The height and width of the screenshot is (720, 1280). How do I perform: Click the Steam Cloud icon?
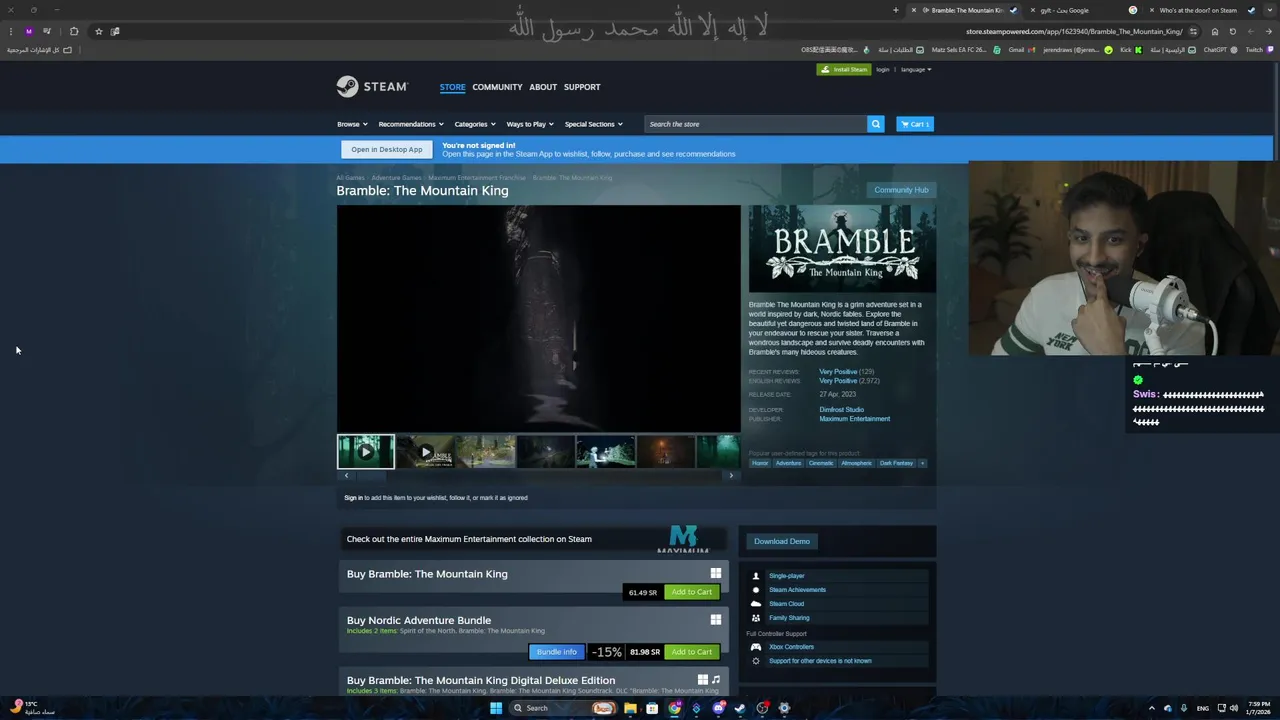click(756, 604)
